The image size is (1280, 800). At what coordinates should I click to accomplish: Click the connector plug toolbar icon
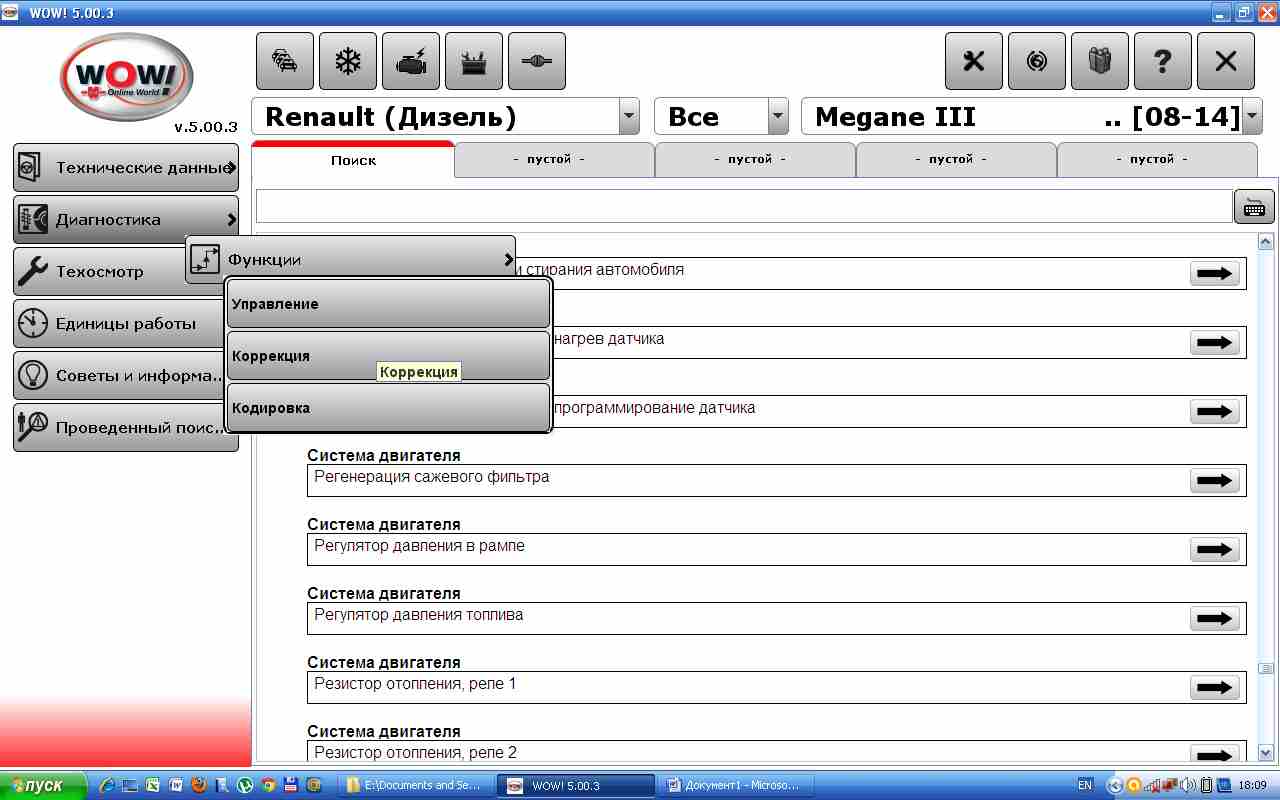tap(537, 62)
